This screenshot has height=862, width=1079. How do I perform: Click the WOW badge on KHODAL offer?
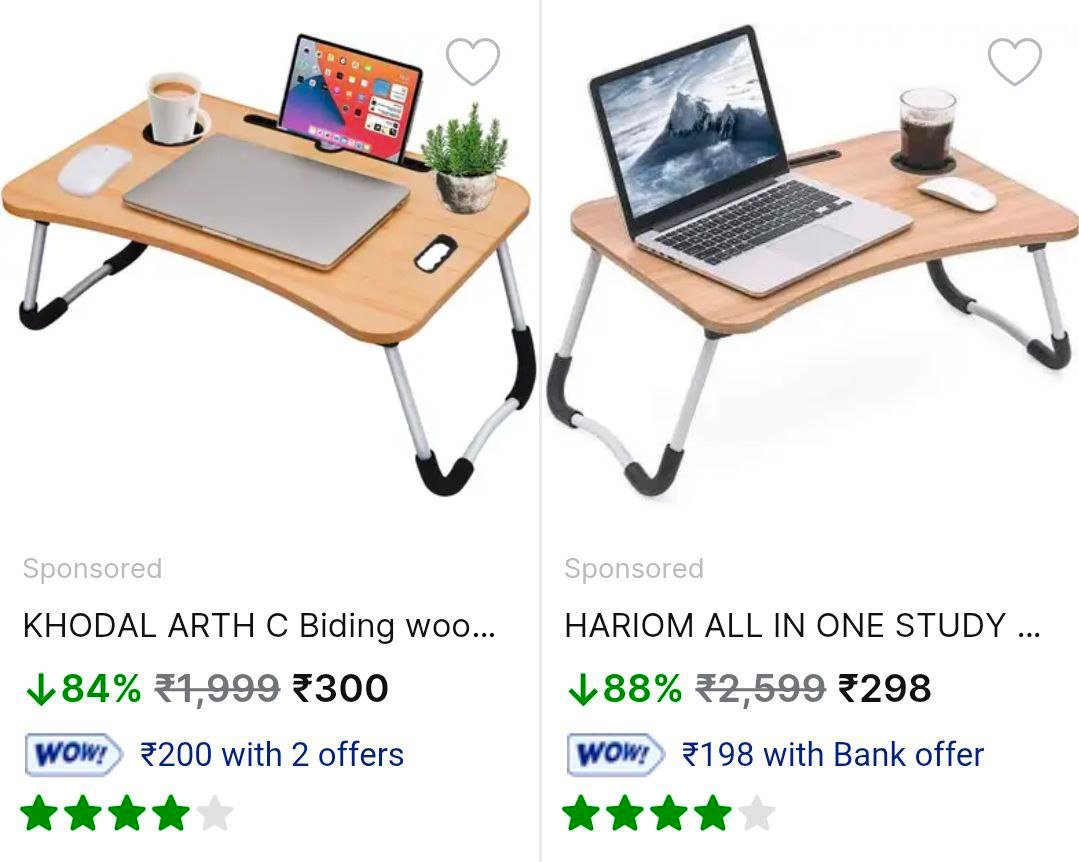(x=74, y=755)
